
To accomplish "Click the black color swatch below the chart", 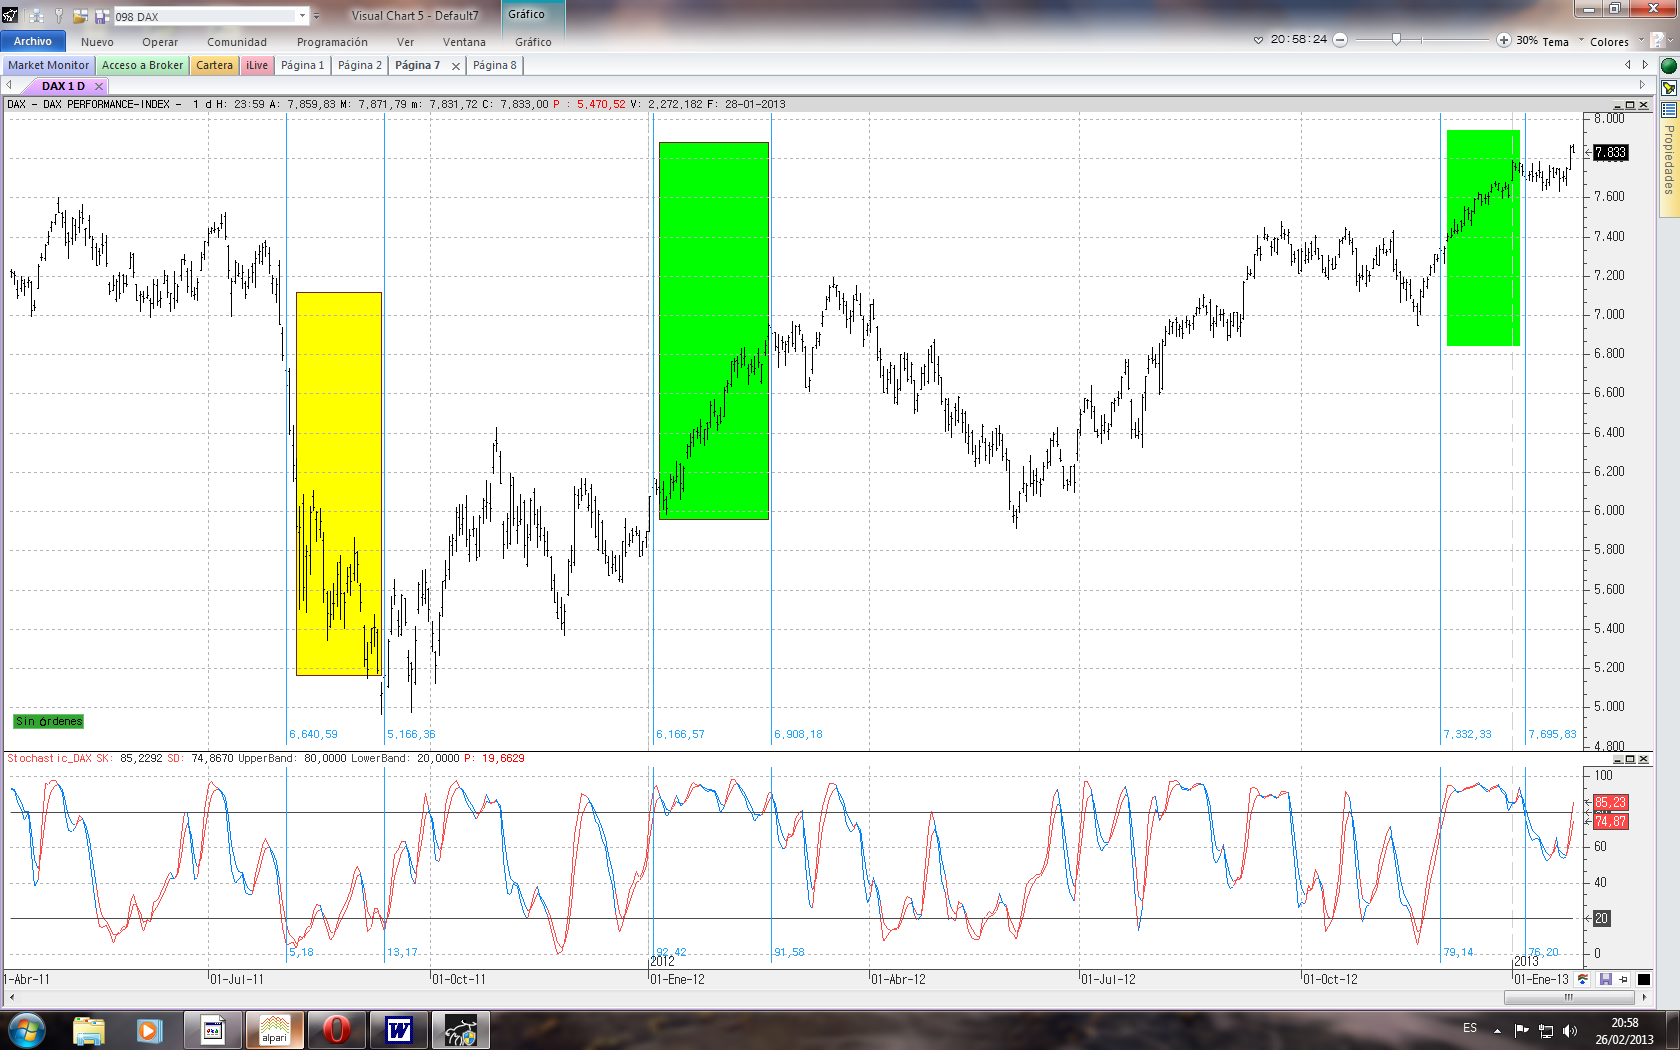I will pos(1644,979).
